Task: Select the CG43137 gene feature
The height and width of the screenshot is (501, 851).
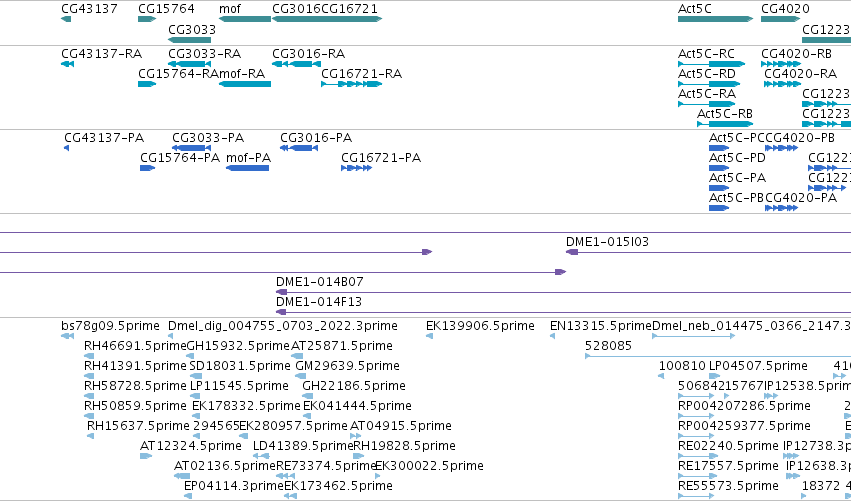Action: (66, 19)
